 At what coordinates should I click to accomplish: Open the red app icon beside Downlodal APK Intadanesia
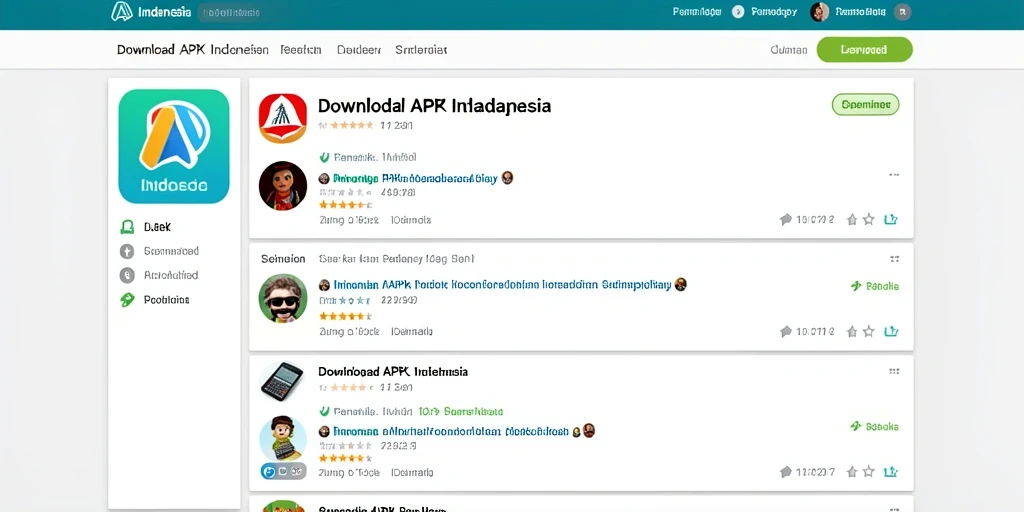[x=283, y=118]
